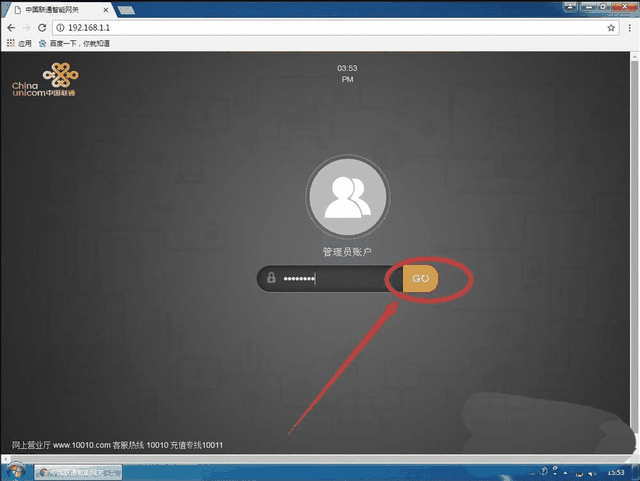This screenshot has width=640, height=481.
Task: Click the 管理员账户 label
Action: click(x=347, y=250)
